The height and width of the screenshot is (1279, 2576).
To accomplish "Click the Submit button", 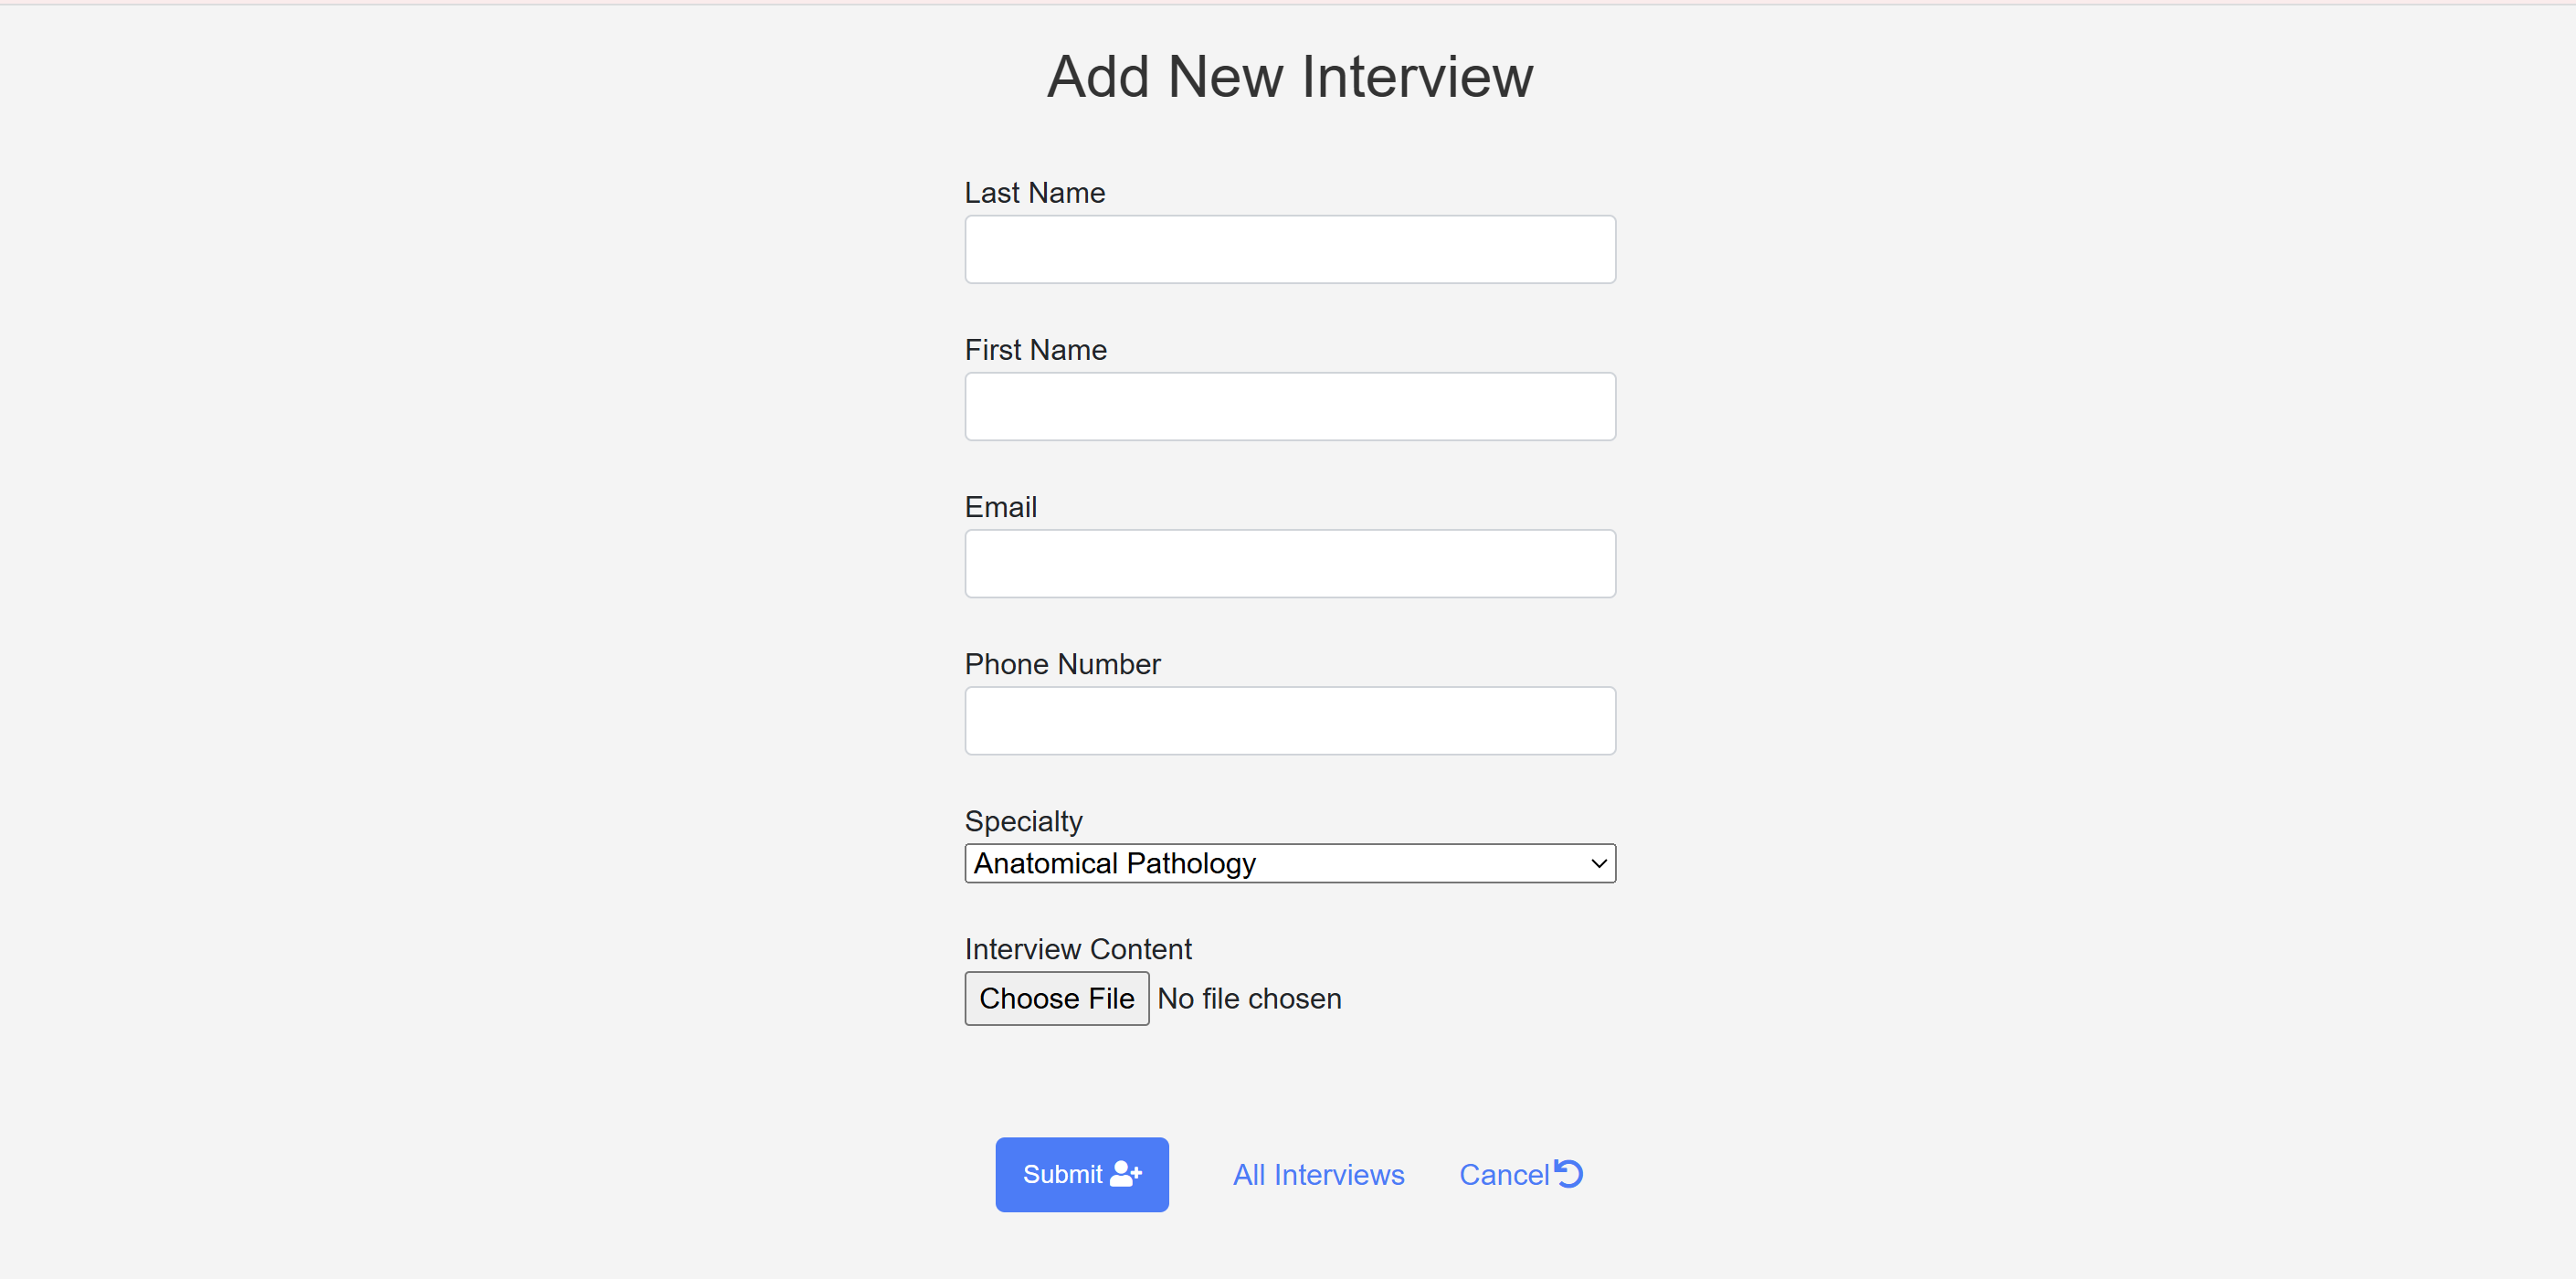I will [x=1082, y=1174].
